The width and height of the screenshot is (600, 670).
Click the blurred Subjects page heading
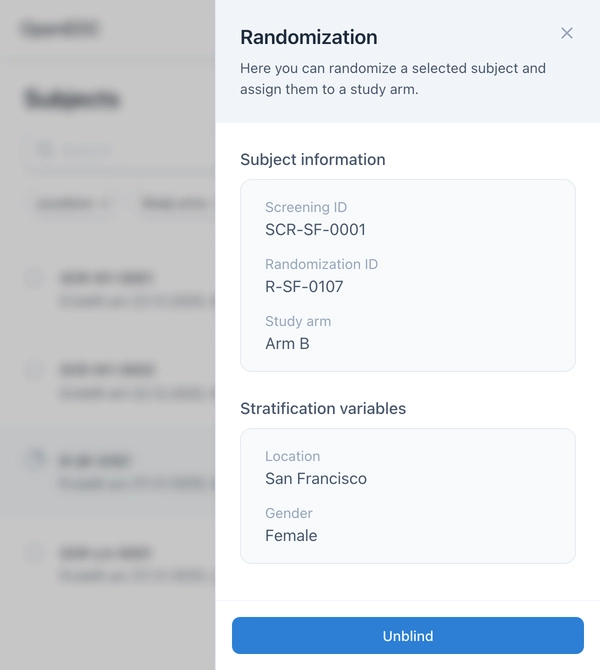point(72,100)
